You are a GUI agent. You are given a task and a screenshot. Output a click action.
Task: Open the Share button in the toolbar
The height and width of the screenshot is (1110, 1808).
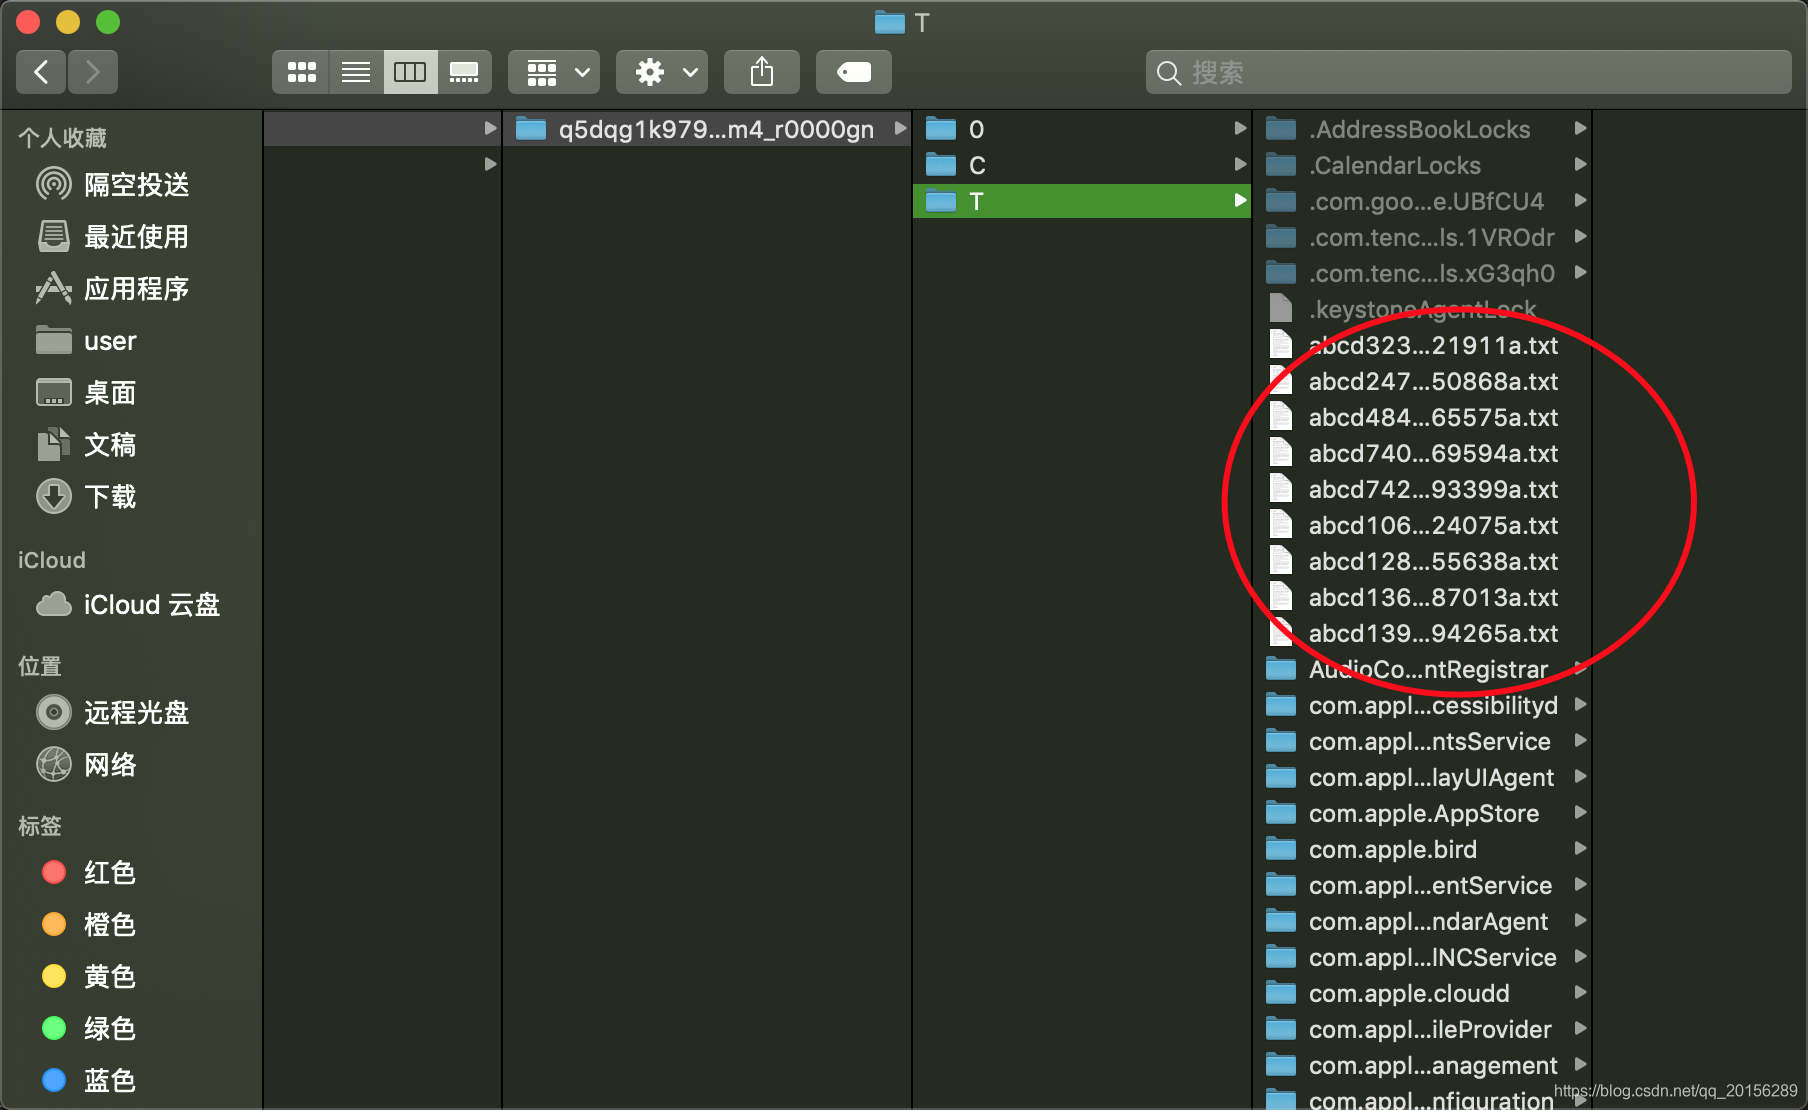tap(761, 71)
